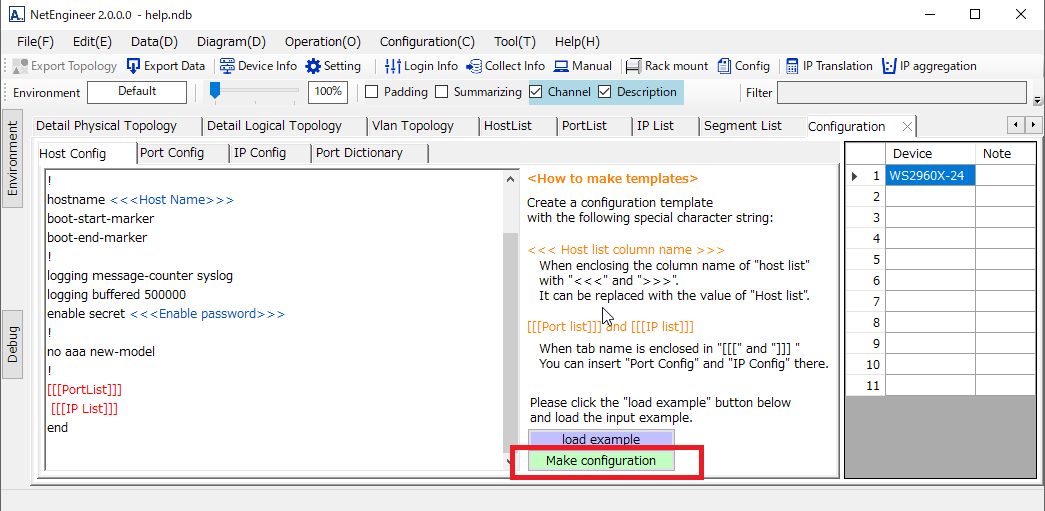
Task: Open the Setting gear icon
Action: [314, 66]
